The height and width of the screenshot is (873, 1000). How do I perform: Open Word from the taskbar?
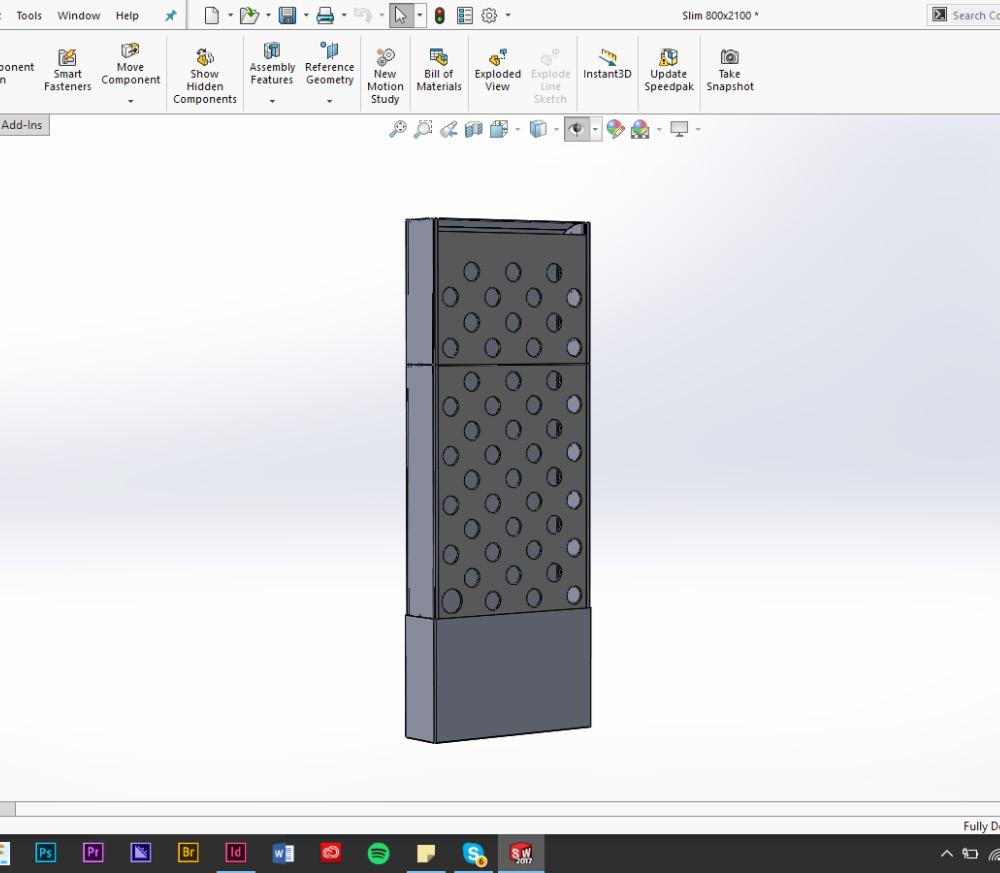pos(283,853)
